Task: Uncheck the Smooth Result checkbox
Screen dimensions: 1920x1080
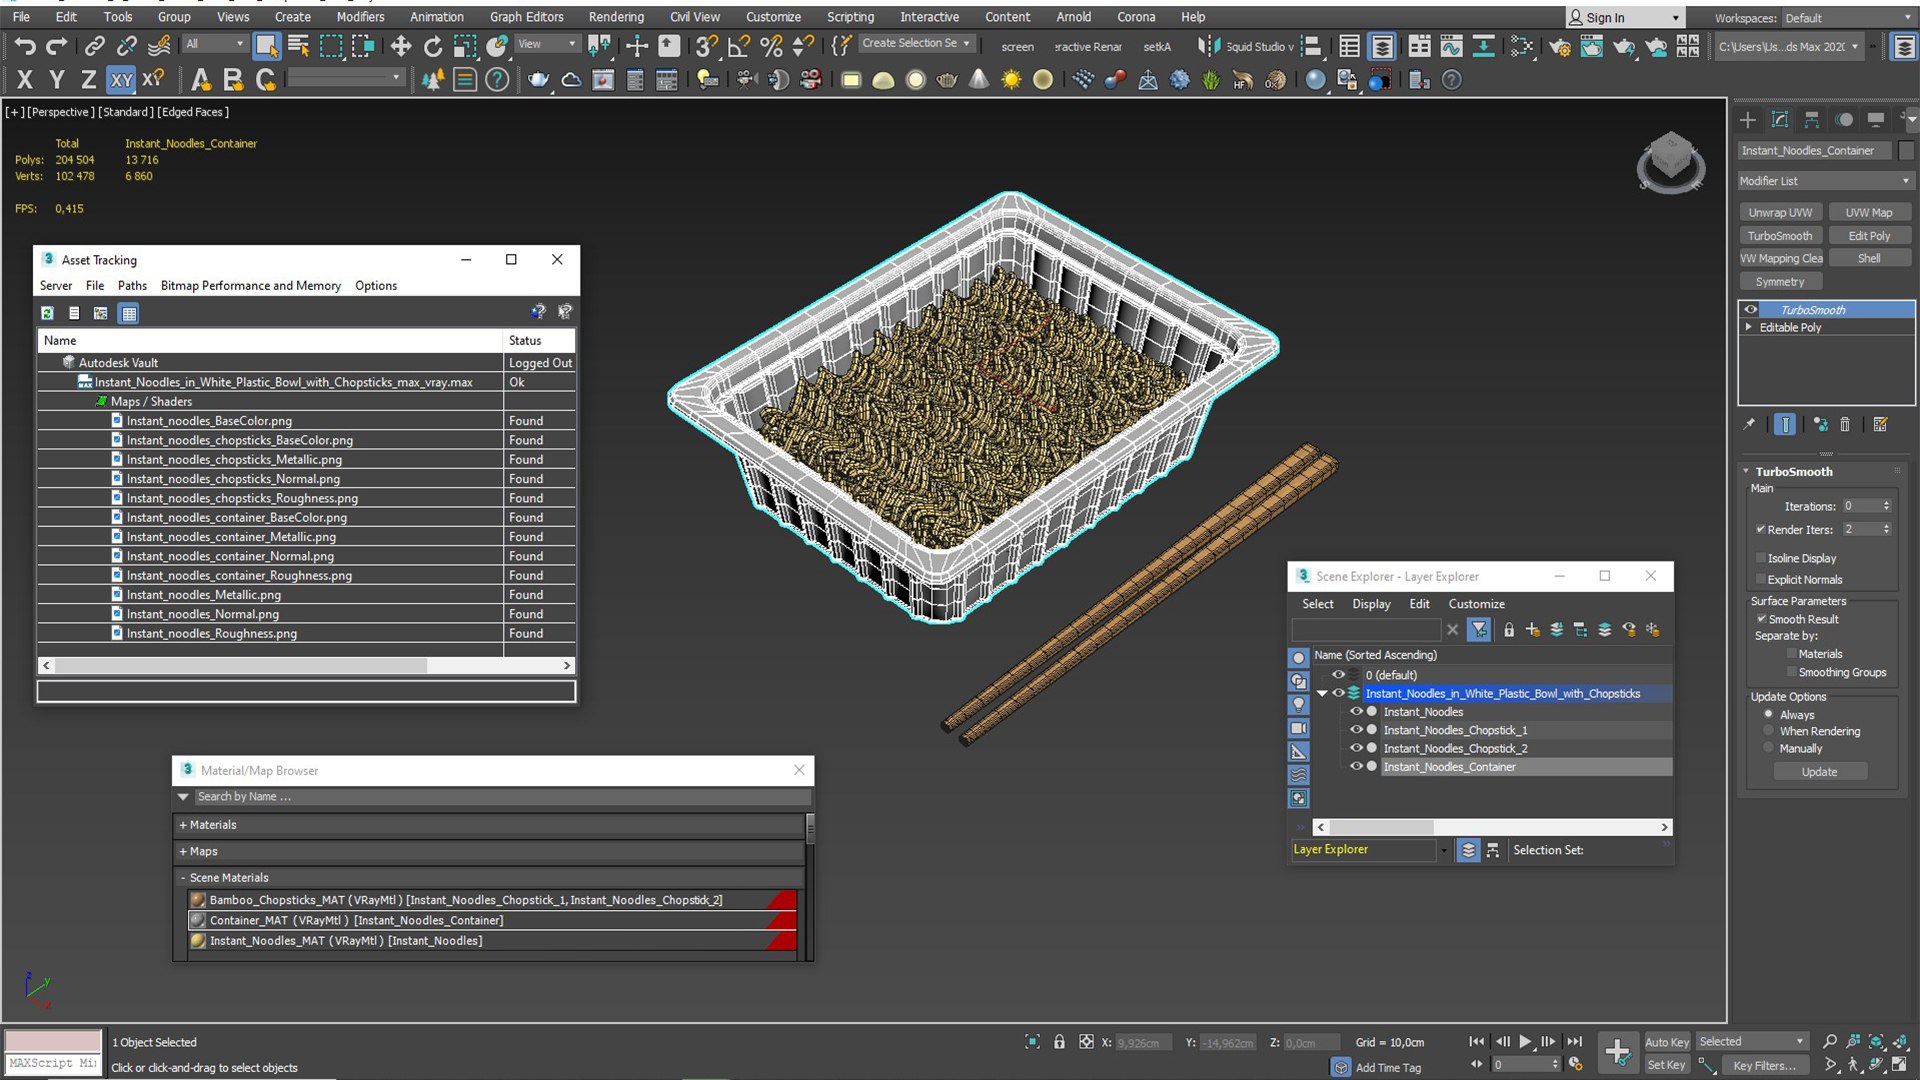Action: [1760, 619]
